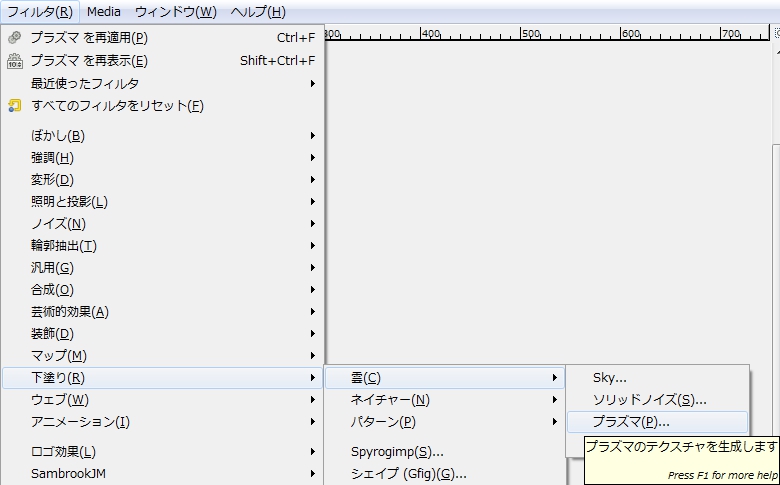Expand the 汎用(G) submenu
This screenshot has height=485, width=780.
(163, 268)
